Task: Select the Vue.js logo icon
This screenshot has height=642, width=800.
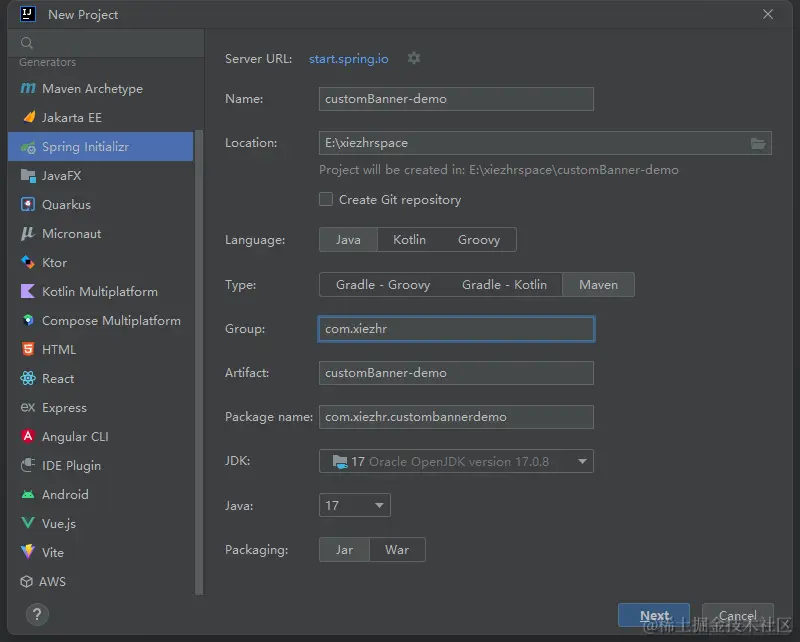Action: pos(28,523)
